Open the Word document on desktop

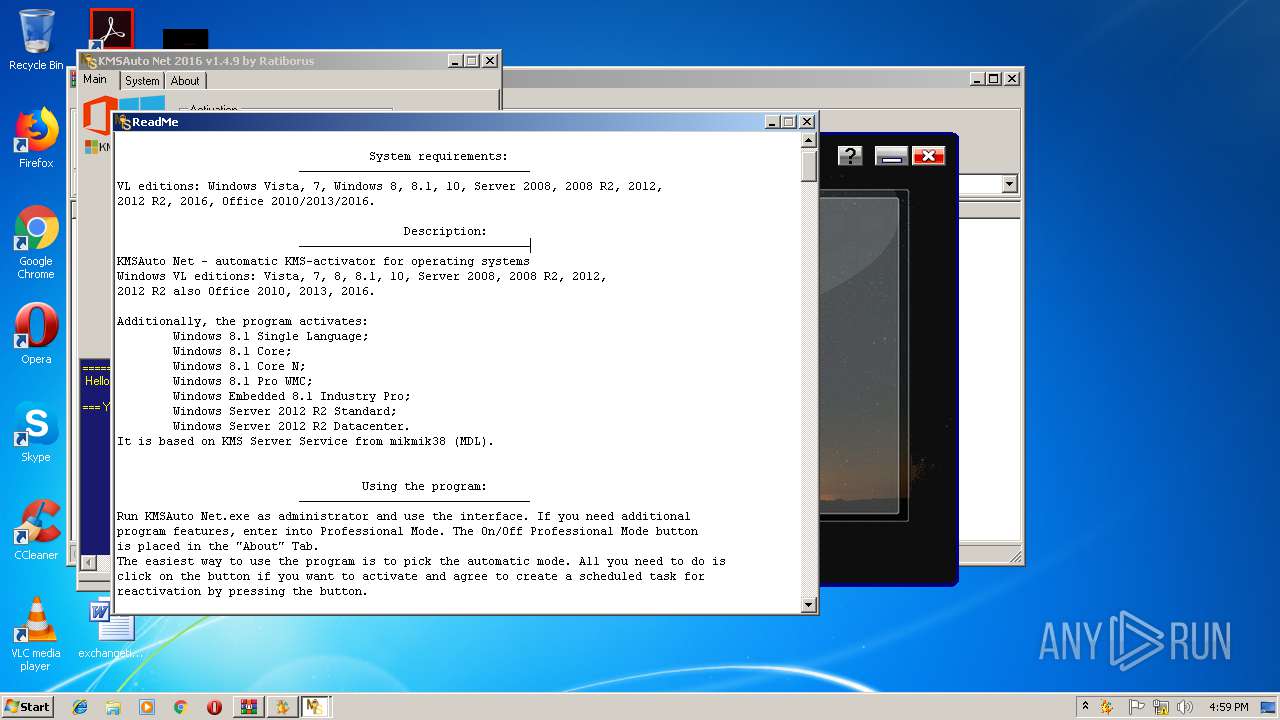[x=111, y=628]
